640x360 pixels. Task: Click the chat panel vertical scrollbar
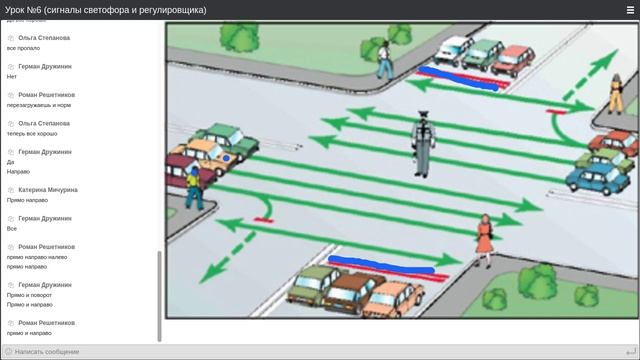click(x=160, y=296)
